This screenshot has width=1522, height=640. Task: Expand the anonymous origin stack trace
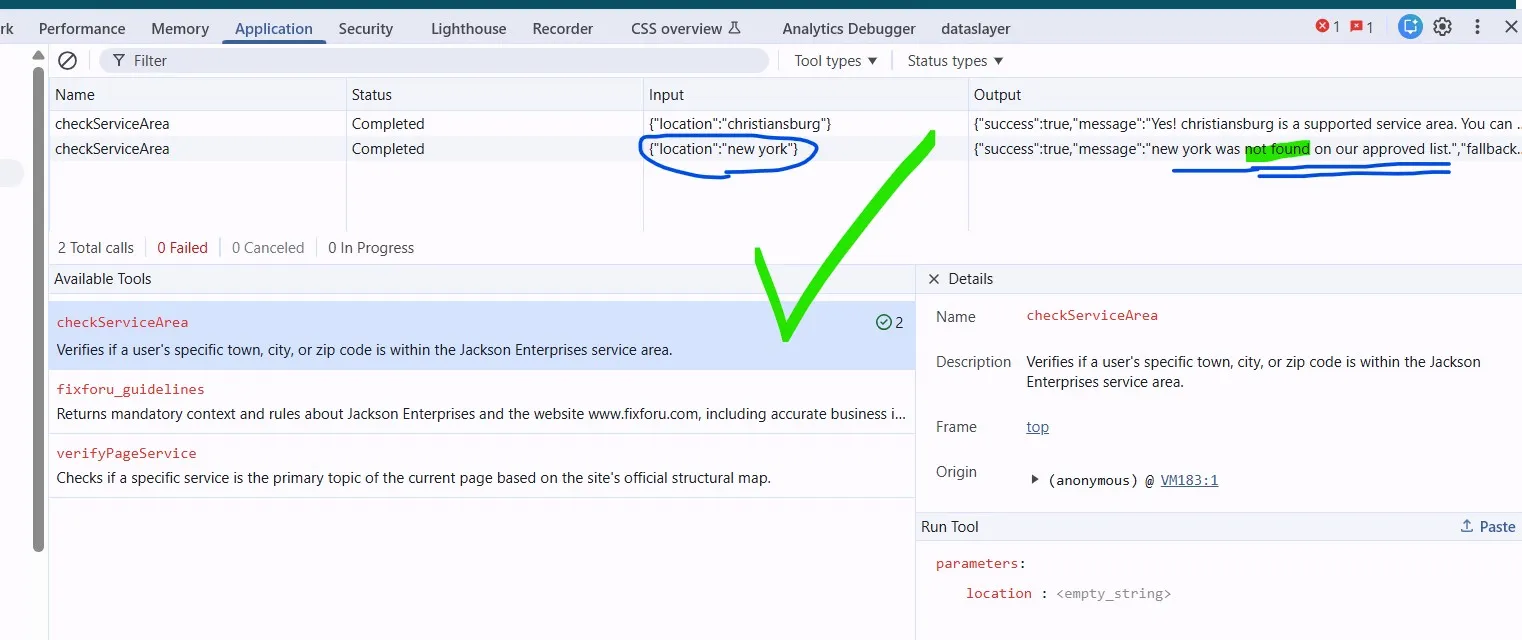[x=1035, y=480]
